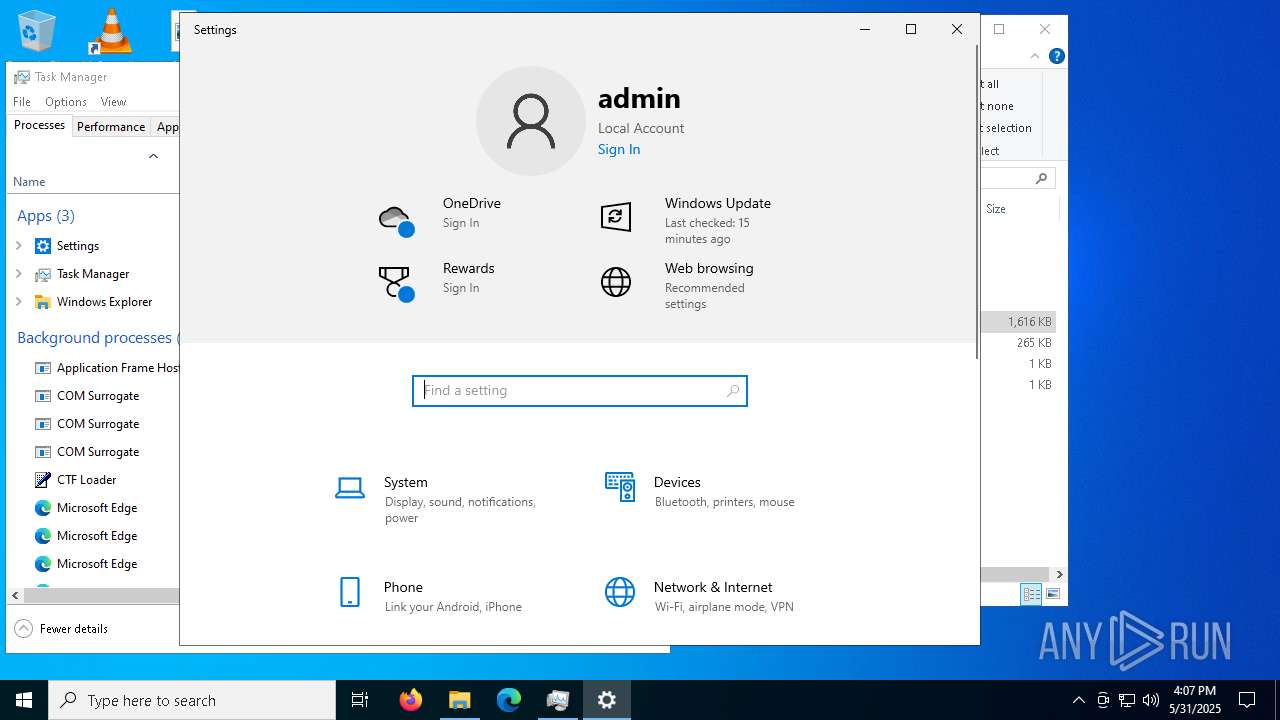Select the 265 KB file row in Explorer

click(1018, 343)
